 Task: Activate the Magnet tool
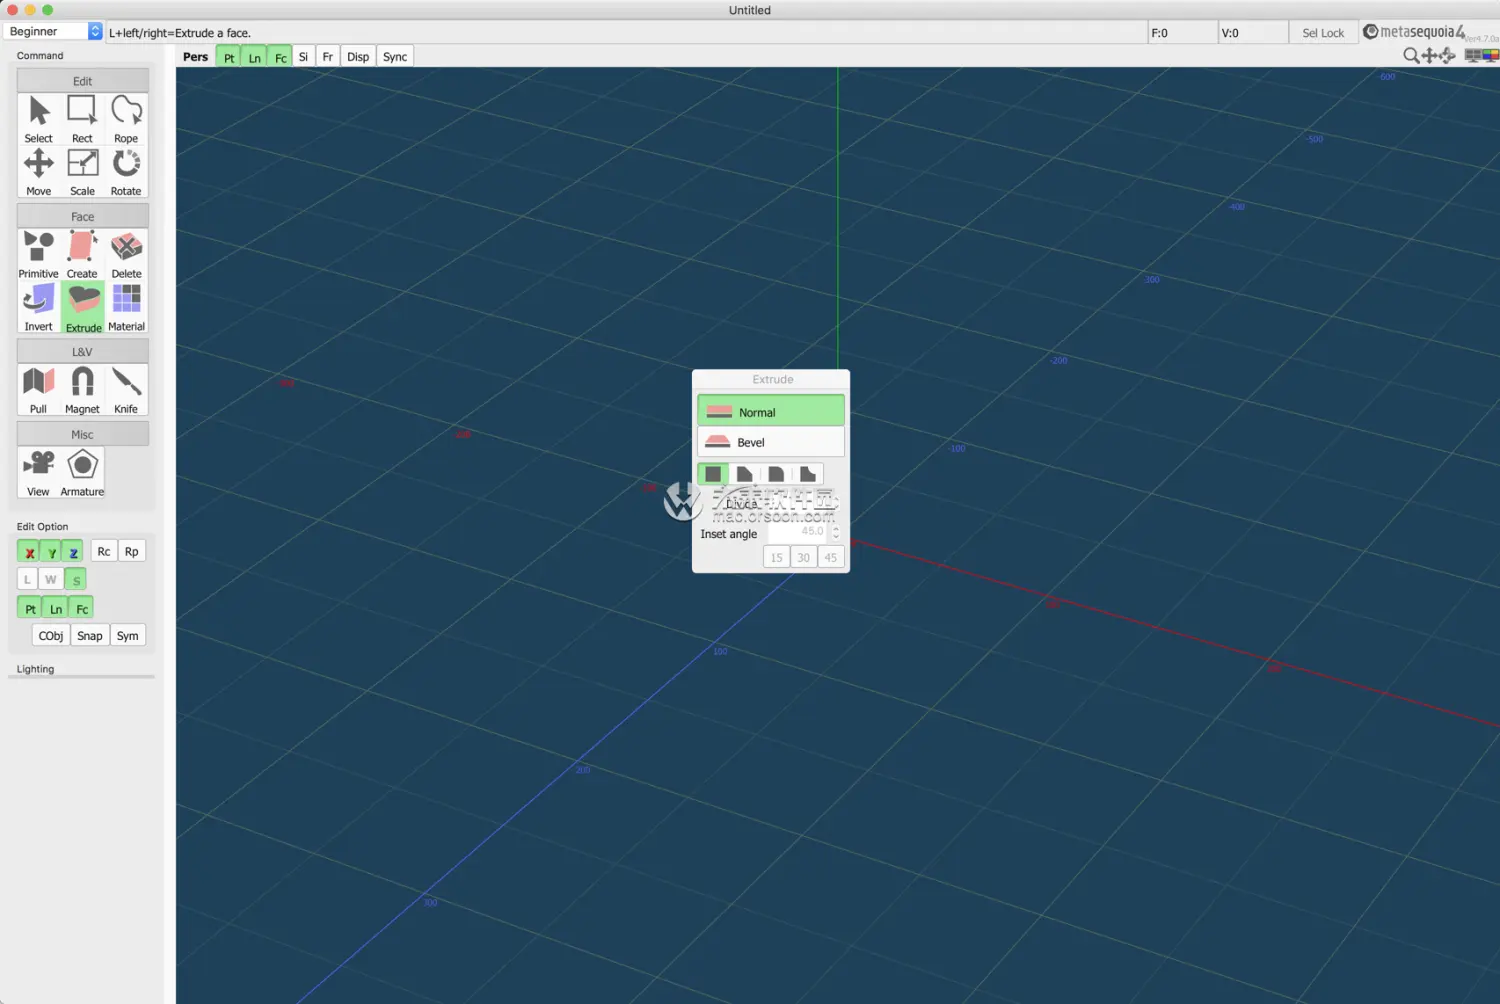(x=82, y=390)
